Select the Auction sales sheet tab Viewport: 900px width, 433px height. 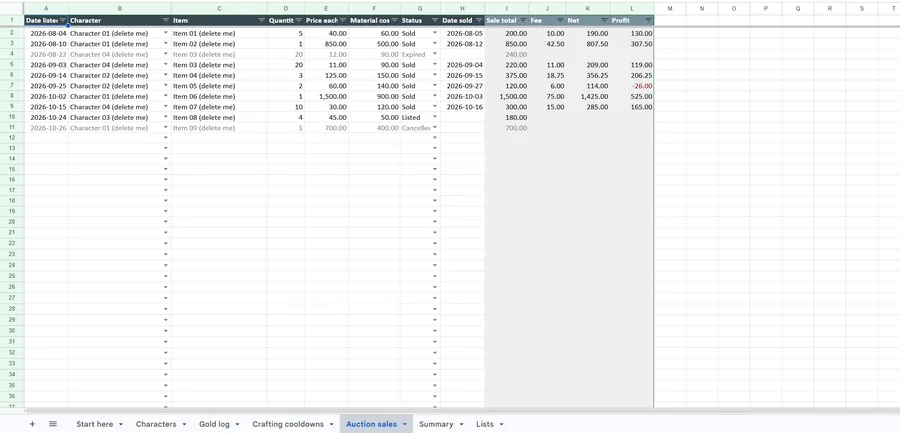click(371, 424)
